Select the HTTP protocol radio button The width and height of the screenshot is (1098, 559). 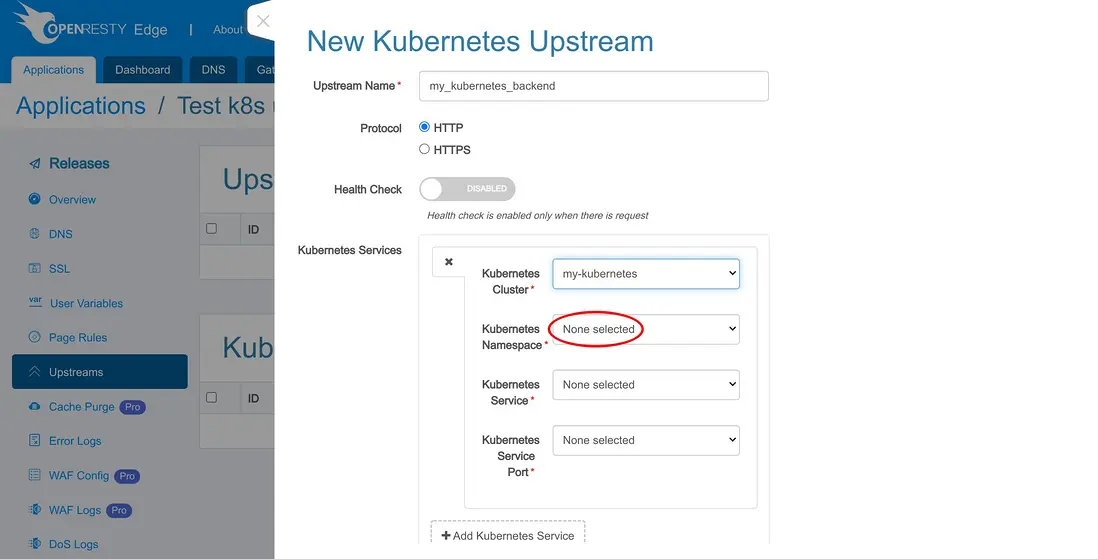point(425,127)
